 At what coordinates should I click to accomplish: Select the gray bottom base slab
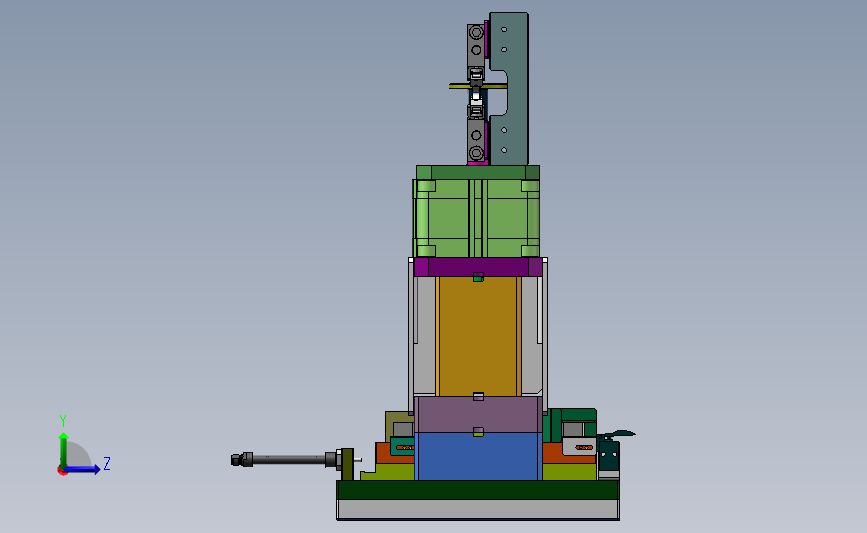[x=478, y=509]
